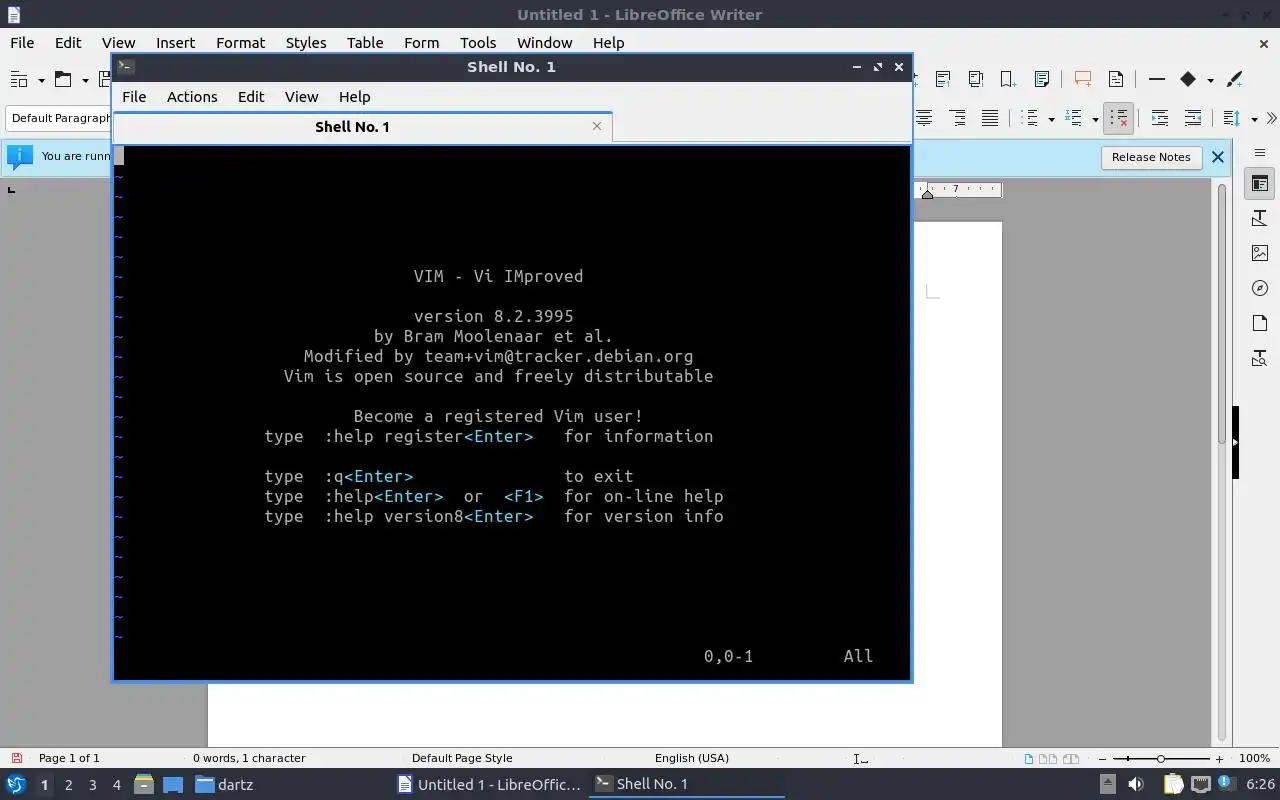The width and height of the screenshot is (1280, 800).
Task: Toggle the highlighted No List button
Action: 1119,118
